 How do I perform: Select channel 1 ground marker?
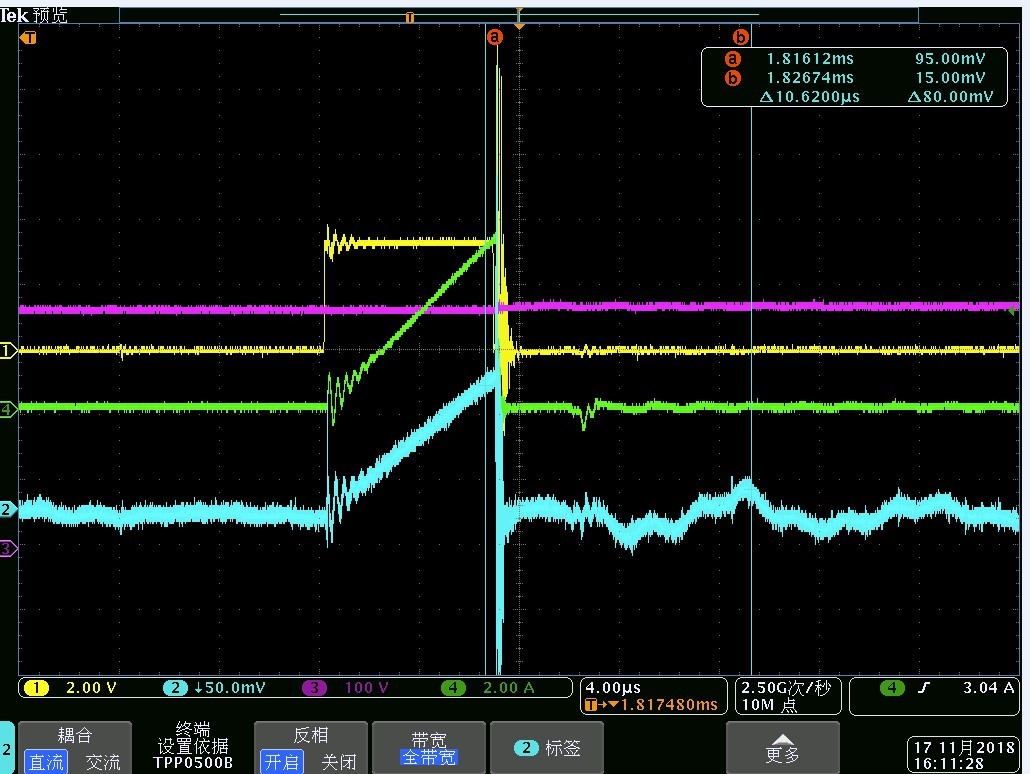point(8,351)
